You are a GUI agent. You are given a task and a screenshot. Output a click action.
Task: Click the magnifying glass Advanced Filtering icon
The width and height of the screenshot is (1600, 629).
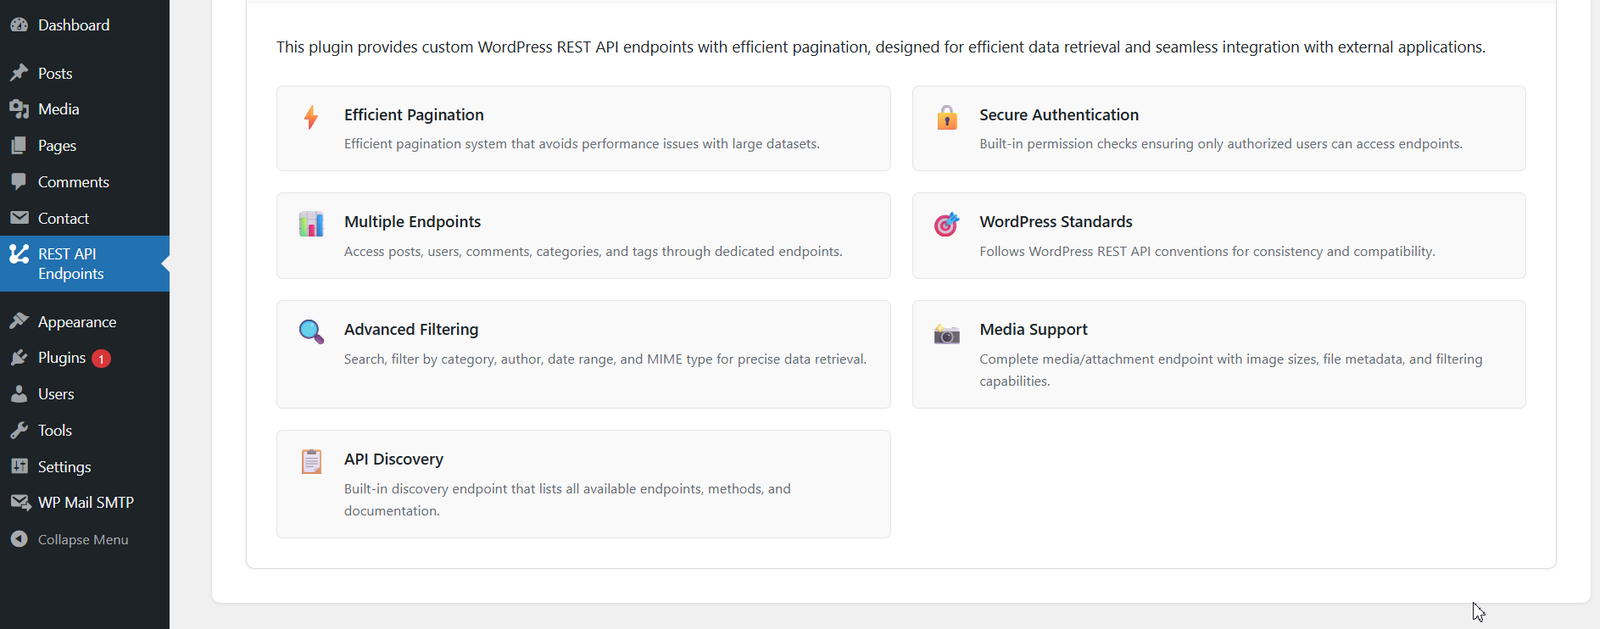pyautogui.click(x=311, y=332)
